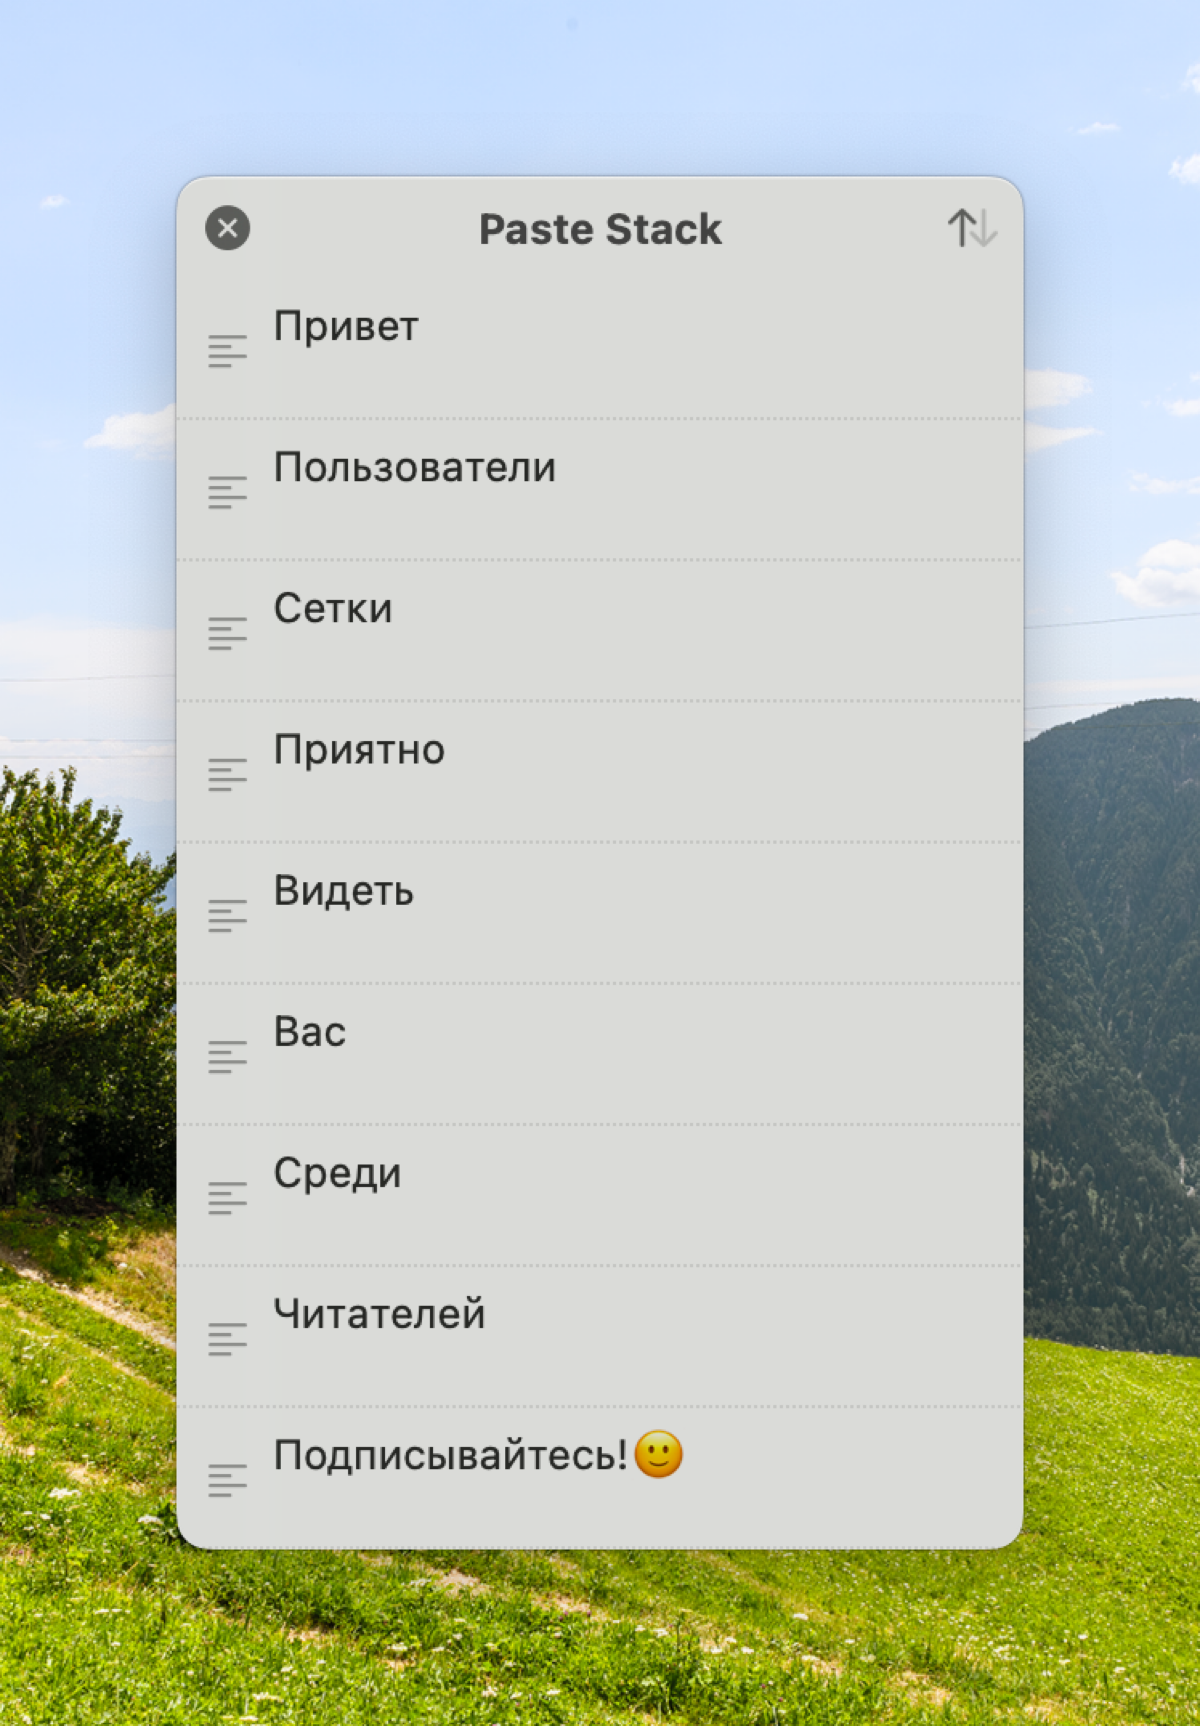The width and height of the screenshot is (1200, 1726).
Task: Click text icon beside Вас
Action: (x=227, y=1056)
